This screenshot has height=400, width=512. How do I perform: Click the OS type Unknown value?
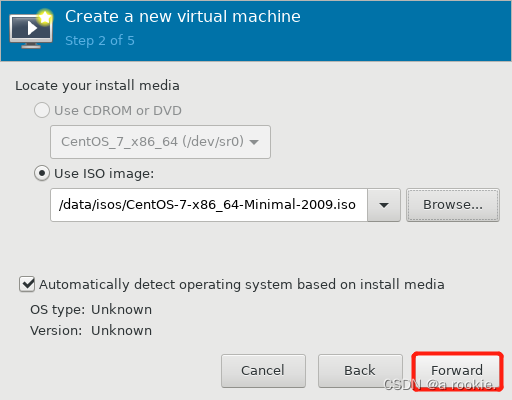[121, 309]
